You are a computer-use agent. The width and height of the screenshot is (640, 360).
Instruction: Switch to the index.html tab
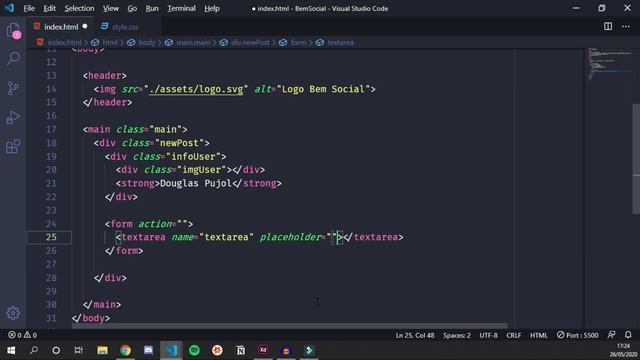61,27
